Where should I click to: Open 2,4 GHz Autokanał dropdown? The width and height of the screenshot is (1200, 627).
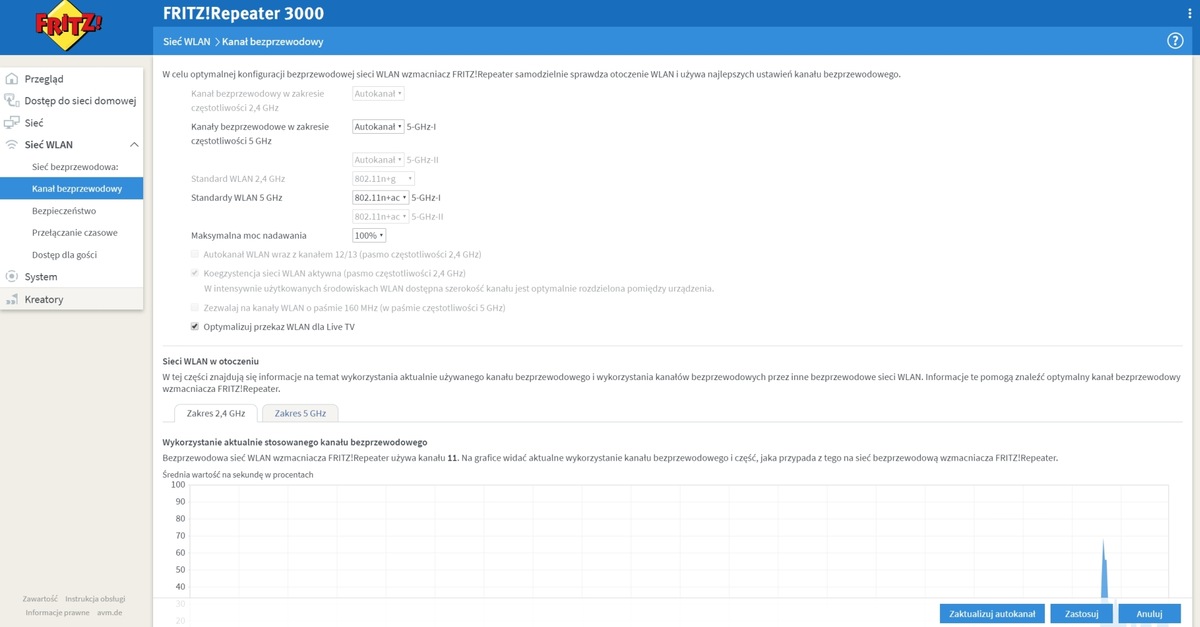(x=378, y=93)
